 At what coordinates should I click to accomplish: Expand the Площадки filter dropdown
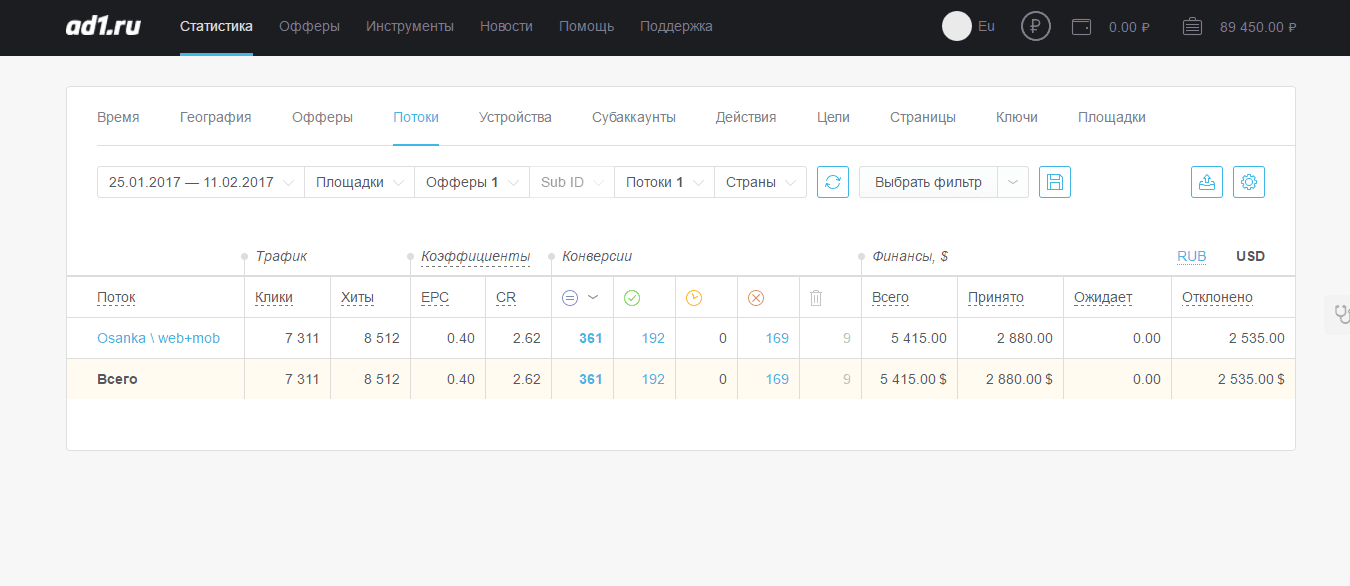pyautogui.click(x=359, y=182)
